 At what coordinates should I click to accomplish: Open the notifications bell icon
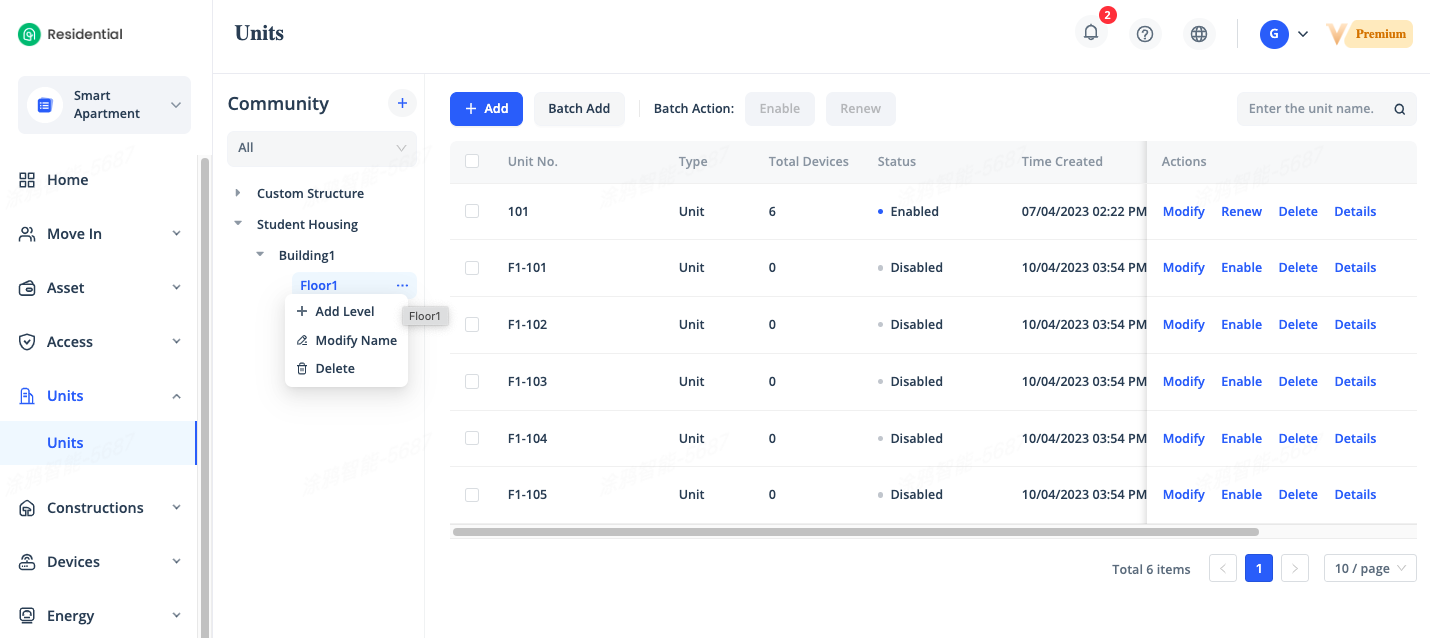tap(1091, 33)
